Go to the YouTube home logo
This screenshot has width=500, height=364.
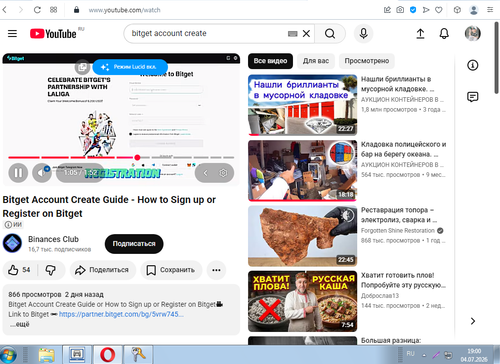pos(53,34)
